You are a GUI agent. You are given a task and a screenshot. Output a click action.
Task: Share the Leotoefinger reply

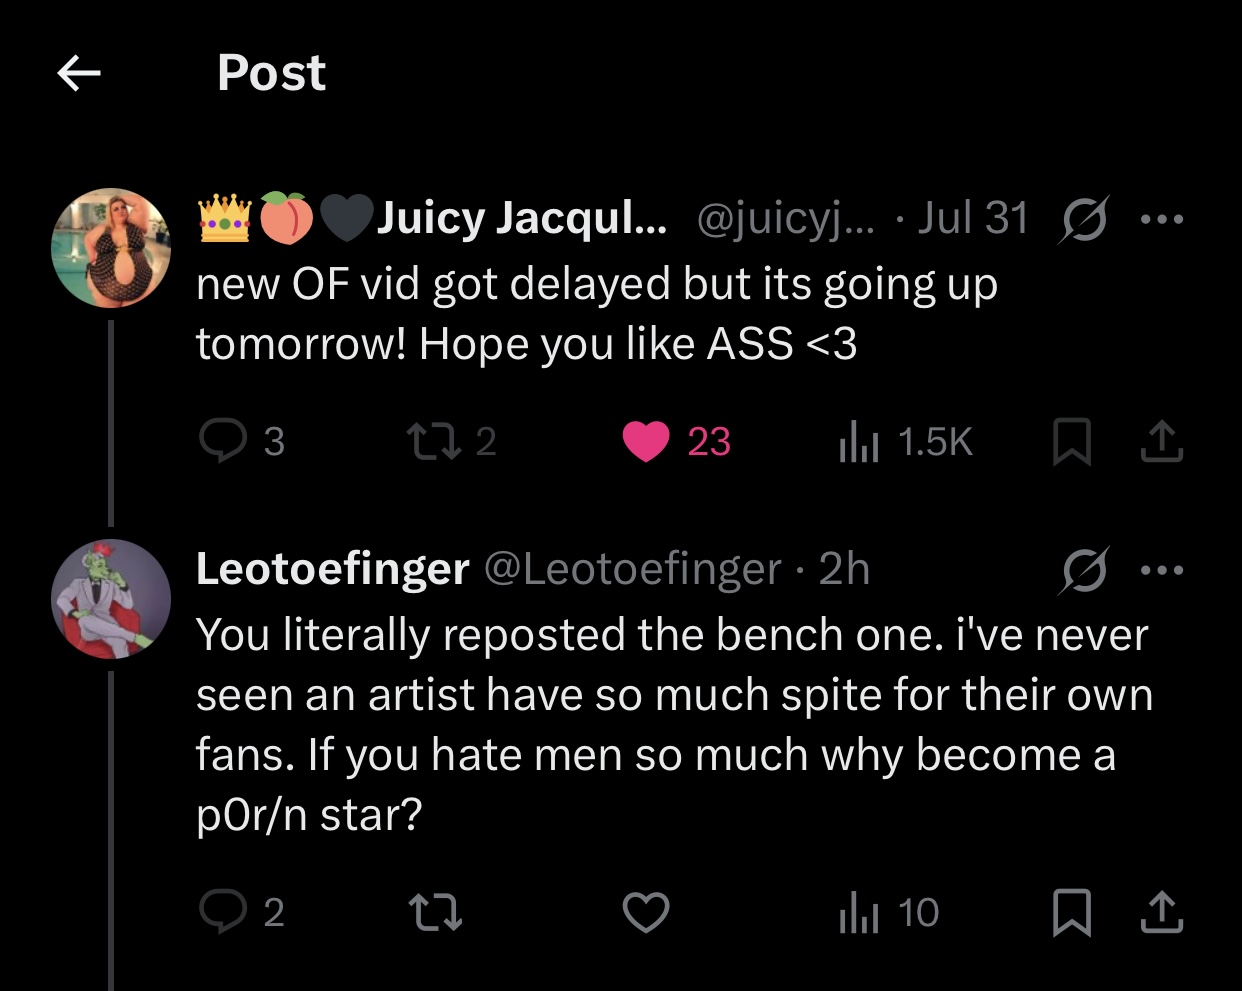pos(1161,913)
